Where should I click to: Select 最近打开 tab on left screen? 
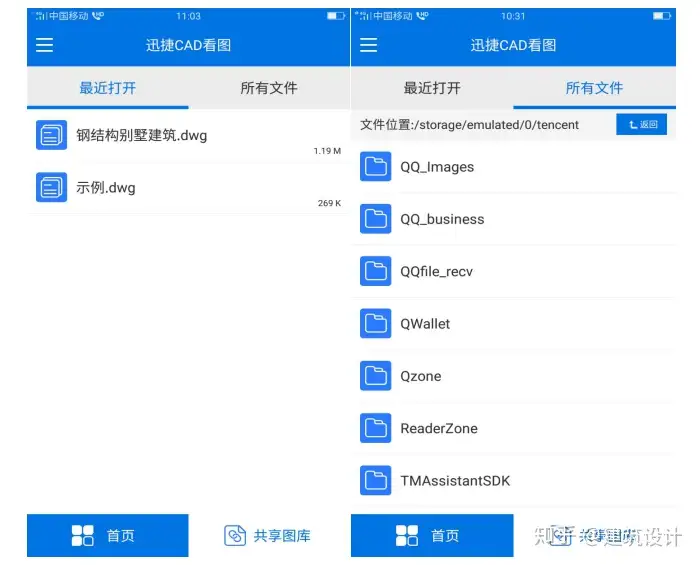(x=108, y=88)
